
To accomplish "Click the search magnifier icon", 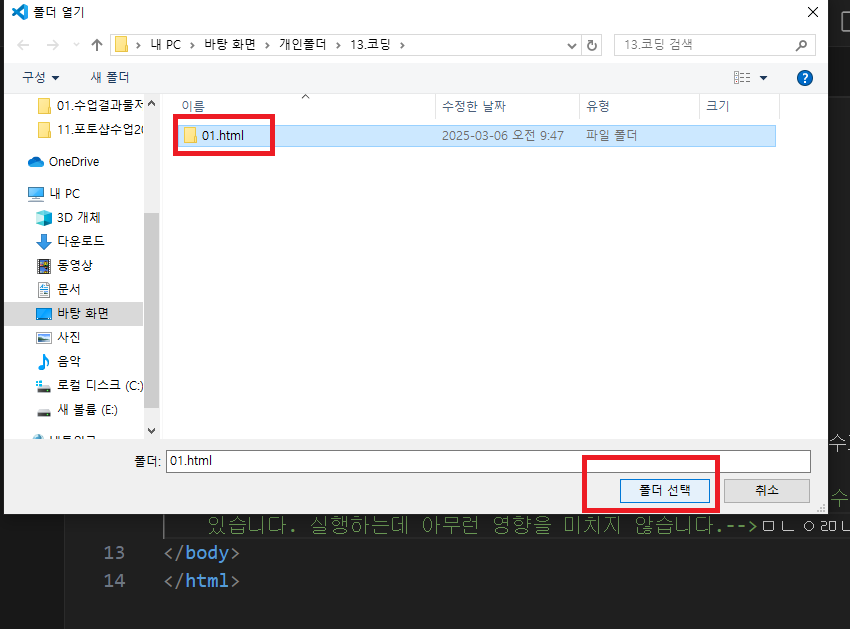I will point(801,46).
